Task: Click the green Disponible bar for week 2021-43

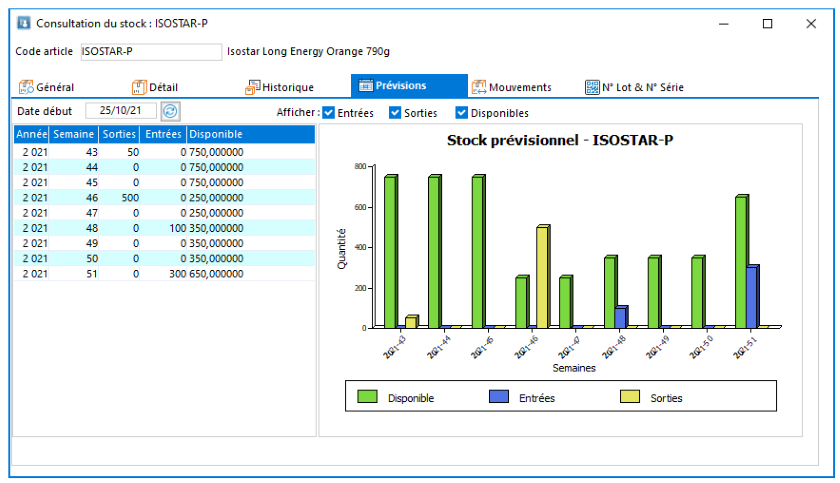Action: click(391, 252)
